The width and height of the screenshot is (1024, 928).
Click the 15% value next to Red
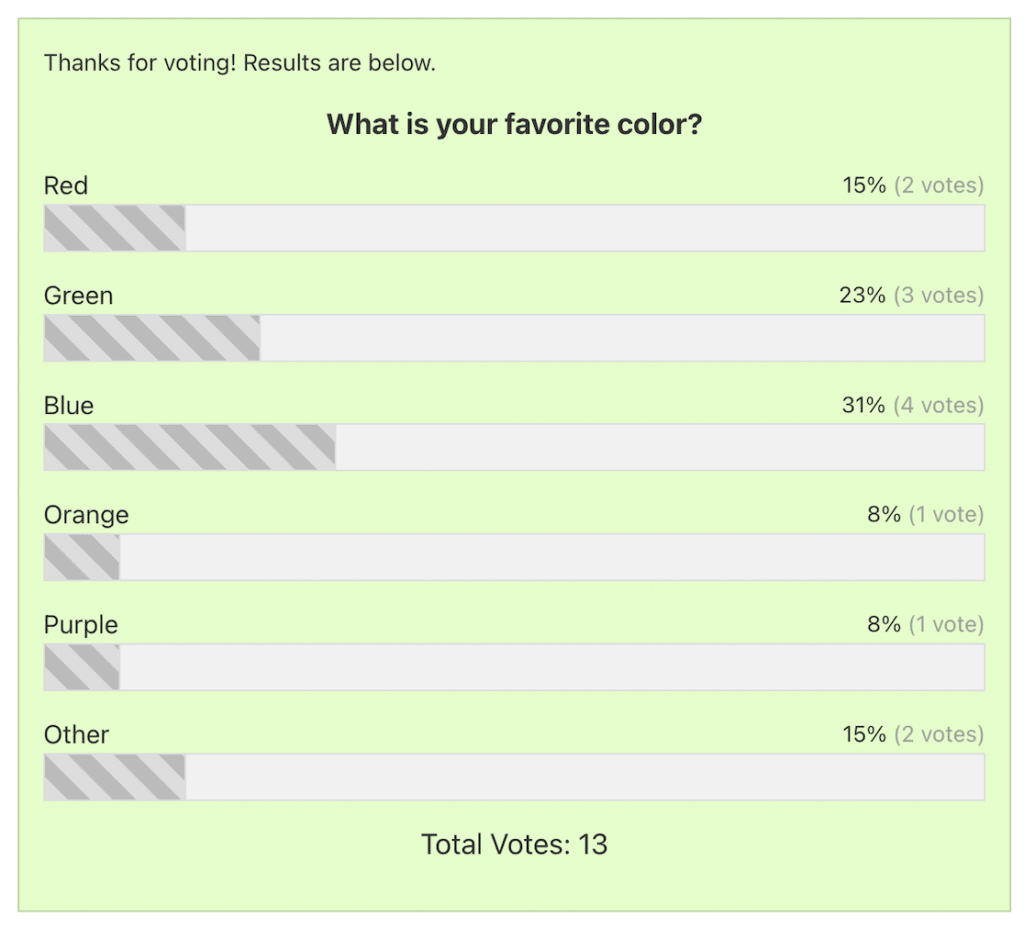[x=862, y=185]
